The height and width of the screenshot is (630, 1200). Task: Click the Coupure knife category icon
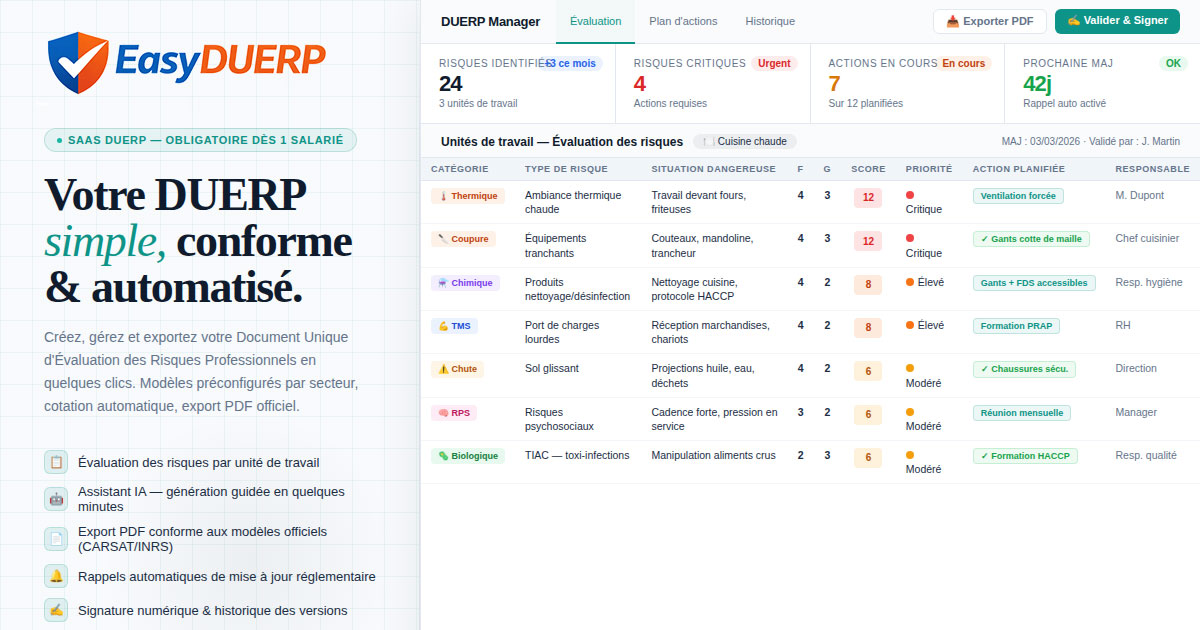point(443,238)
